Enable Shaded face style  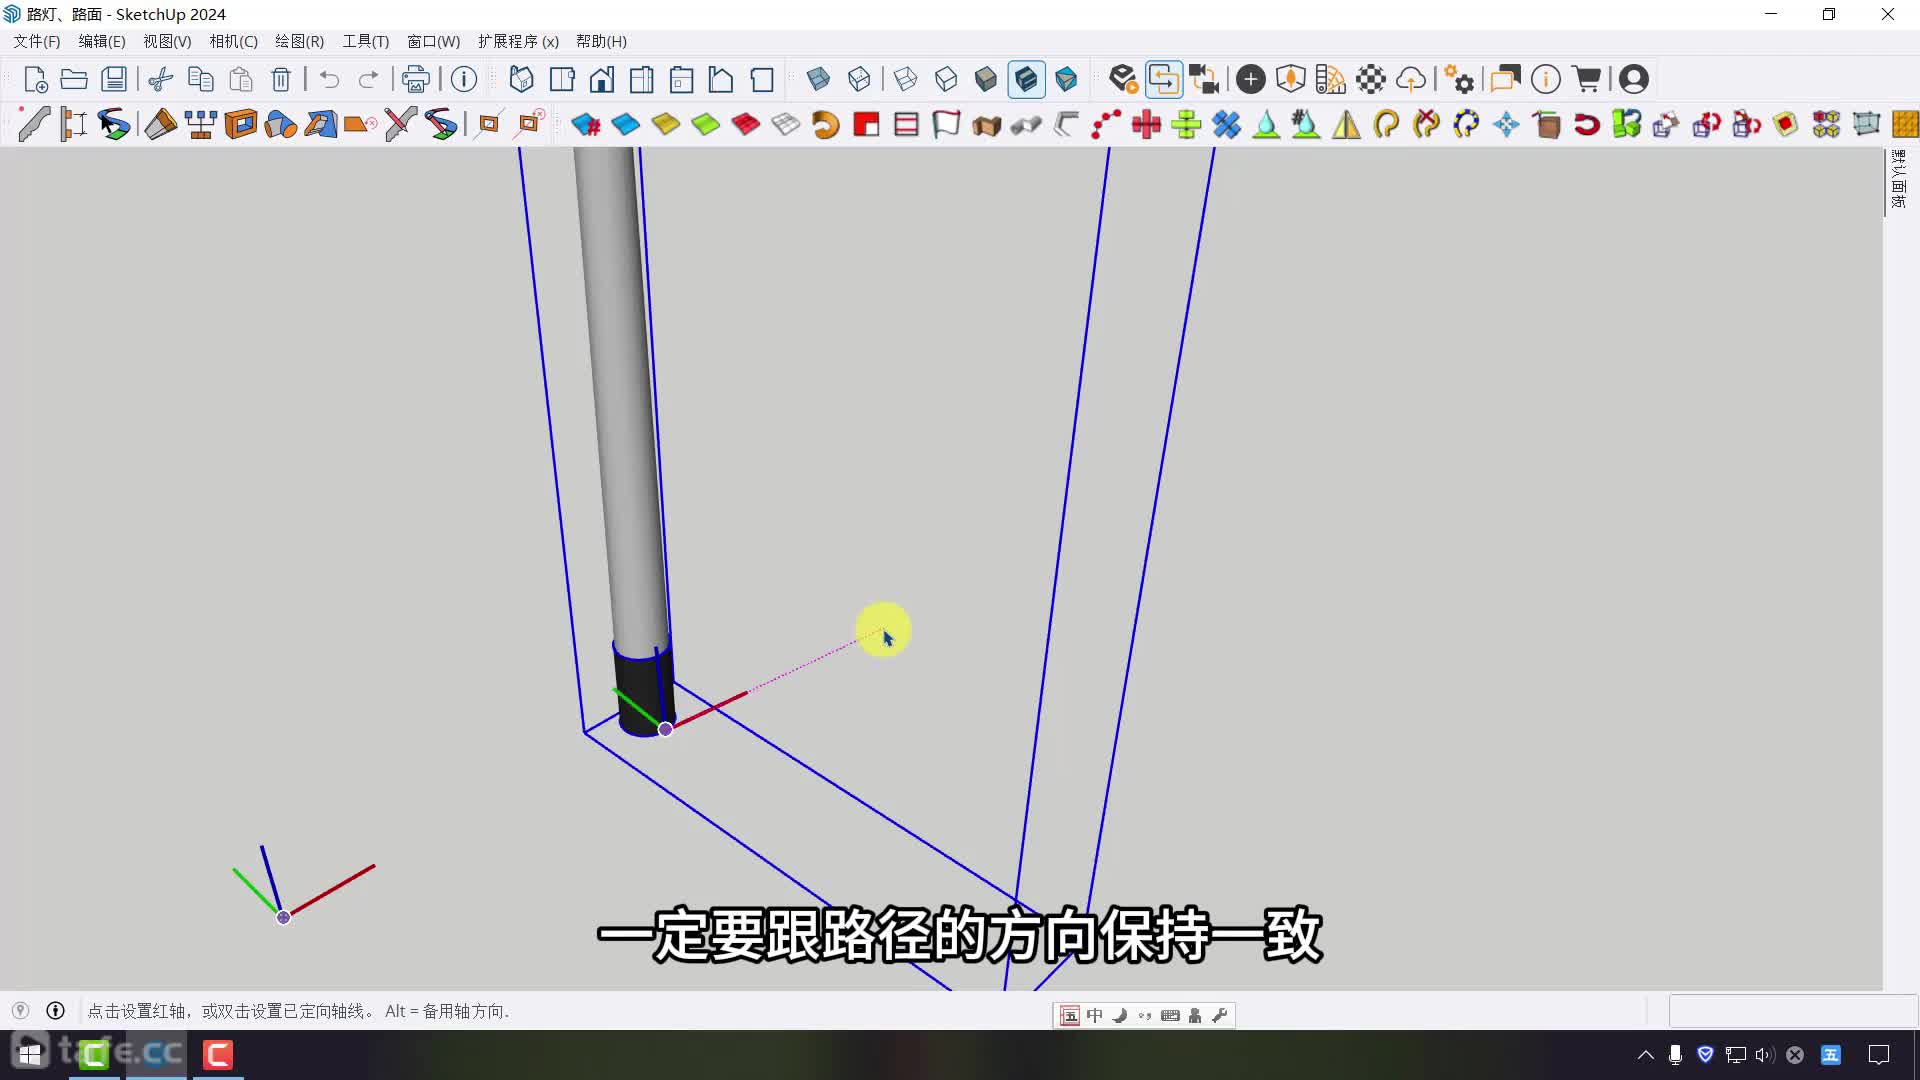(x=986, y=79)
